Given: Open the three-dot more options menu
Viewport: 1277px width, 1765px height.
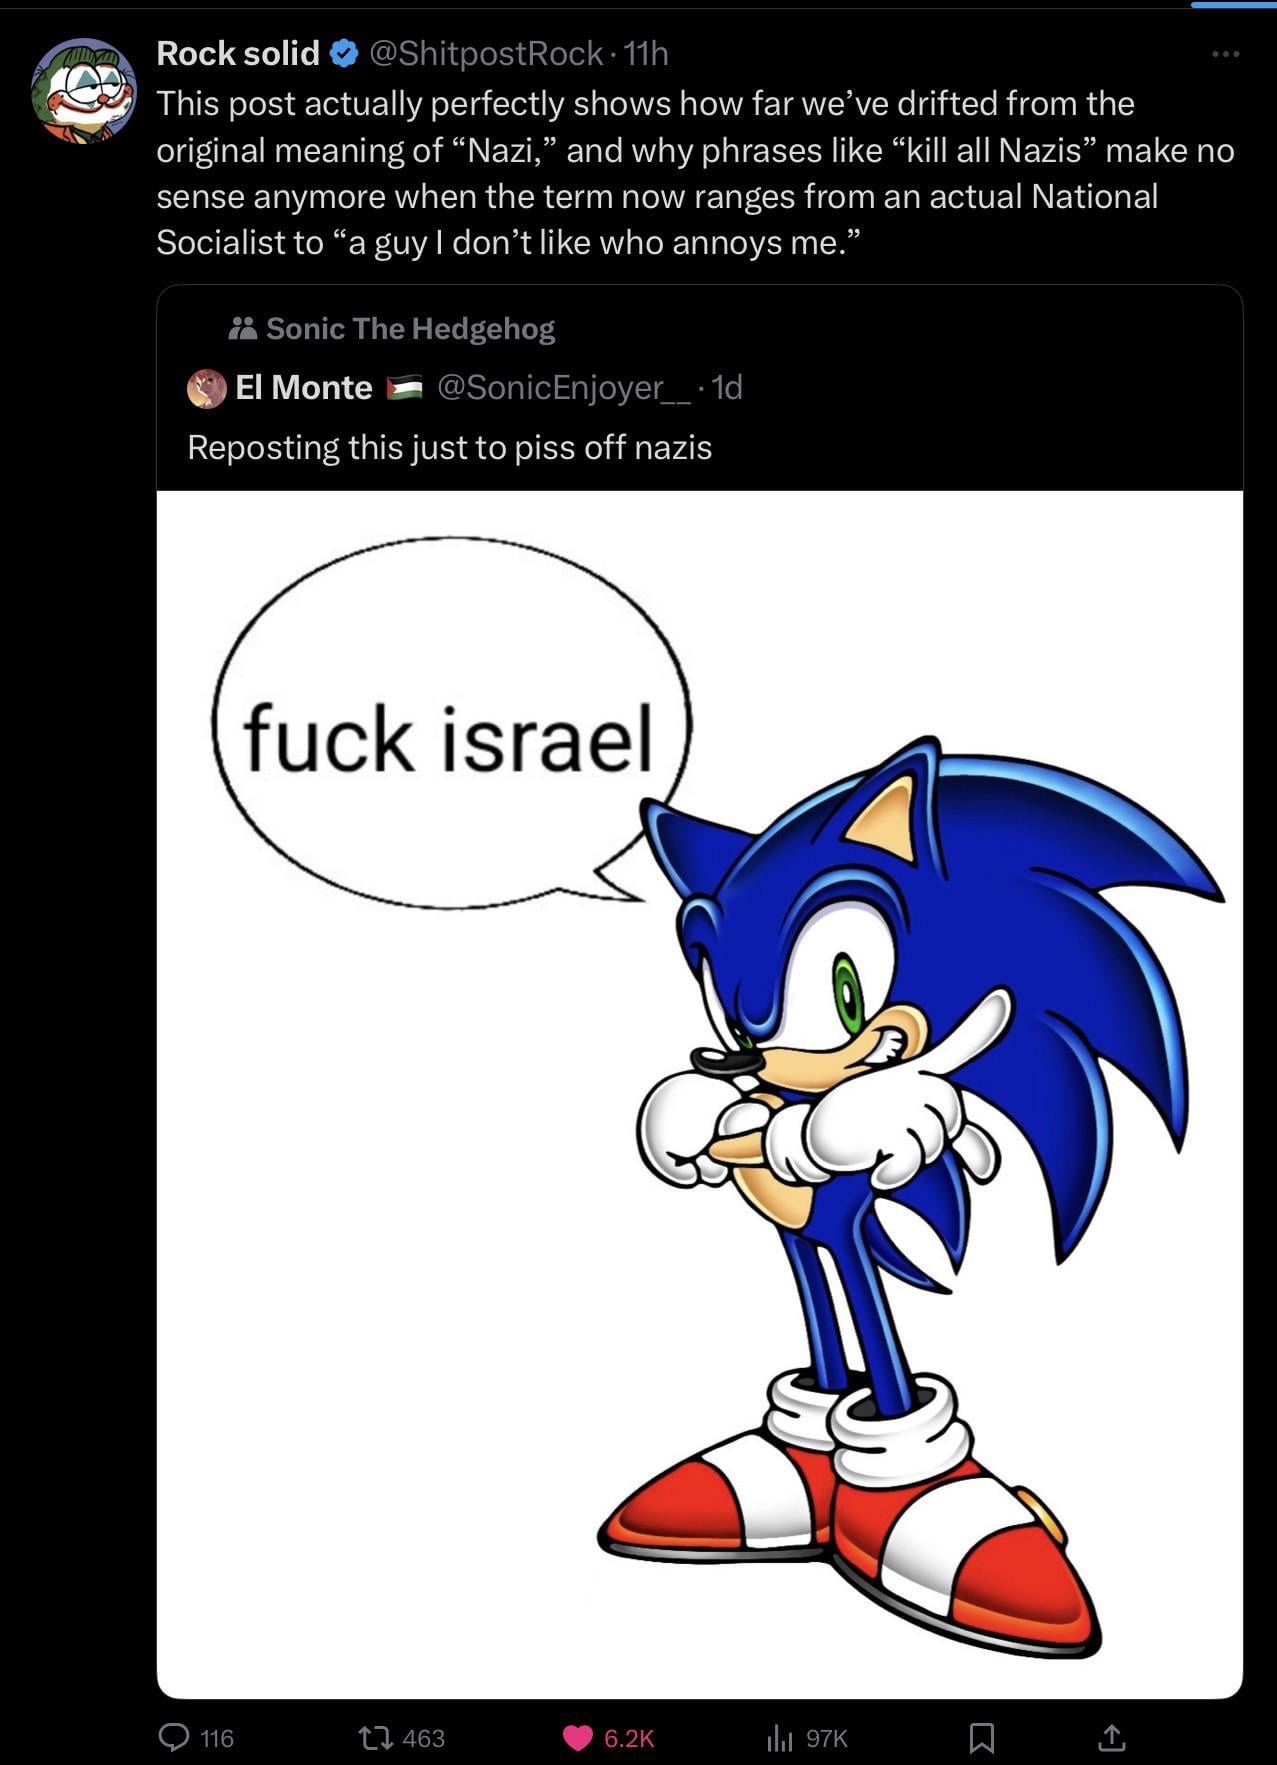Looking at the screenshot, I should (1225, 54).
